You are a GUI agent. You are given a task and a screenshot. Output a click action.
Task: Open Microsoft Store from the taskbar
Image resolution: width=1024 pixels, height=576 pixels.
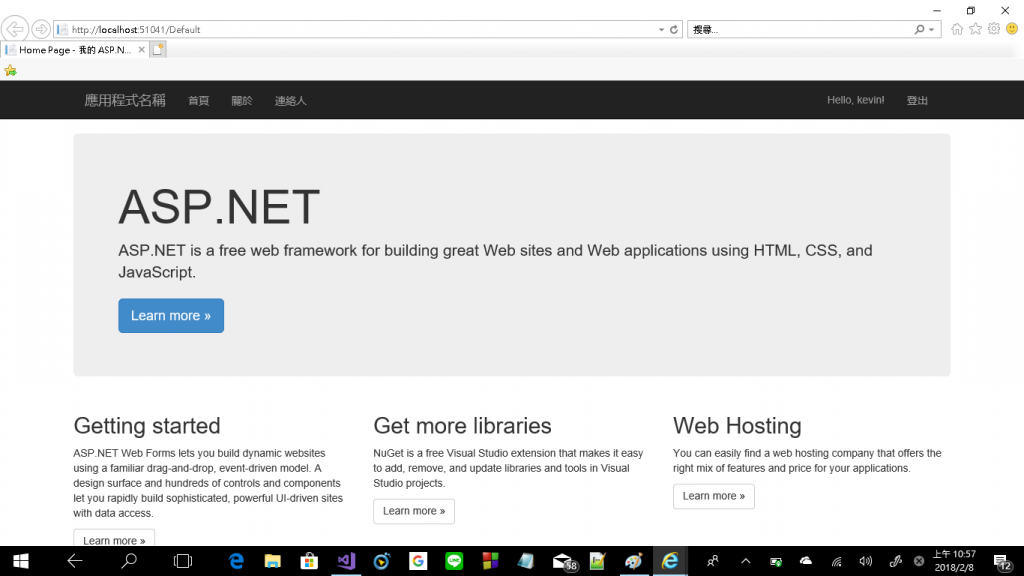click(309, 561)
